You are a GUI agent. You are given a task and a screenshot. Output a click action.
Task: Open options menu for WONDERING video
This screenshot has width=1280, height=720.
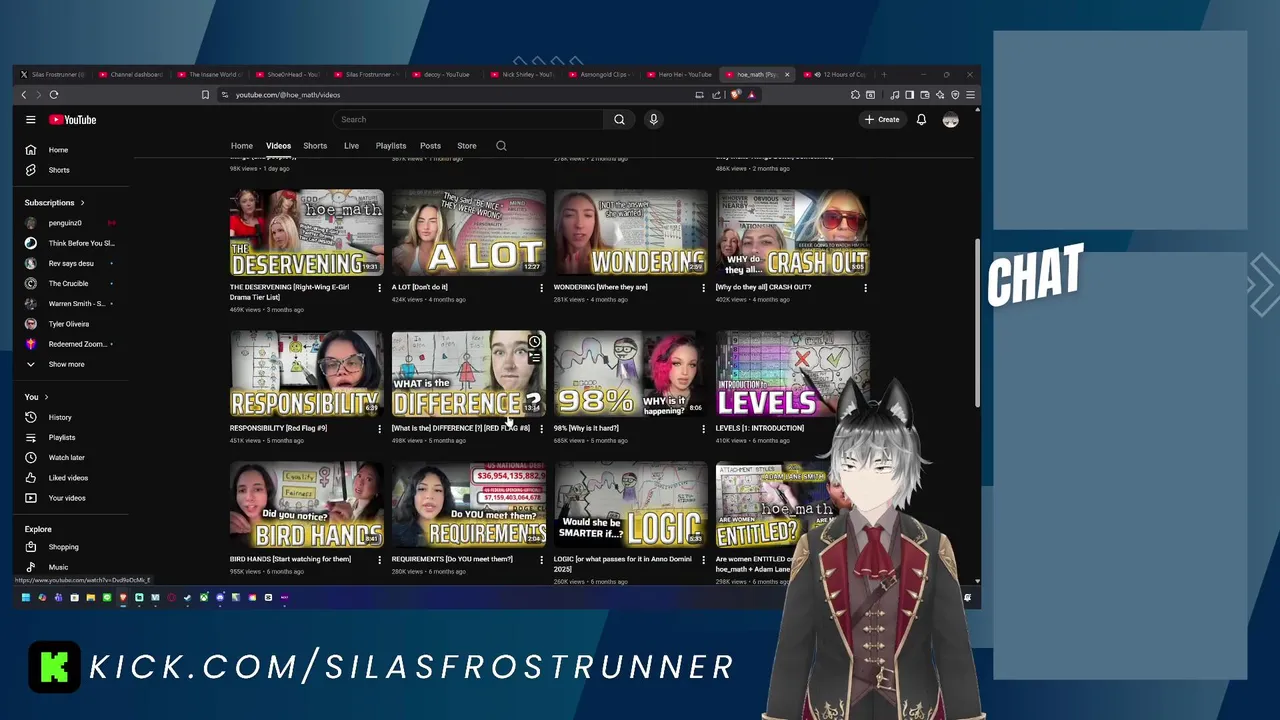tap(703, 288)
